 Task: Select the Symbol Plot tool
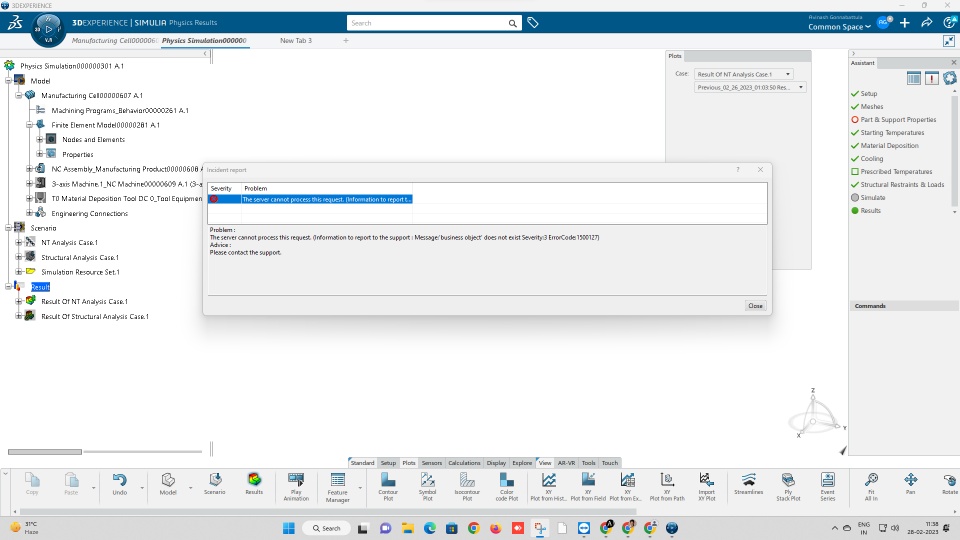click(427, 487)
